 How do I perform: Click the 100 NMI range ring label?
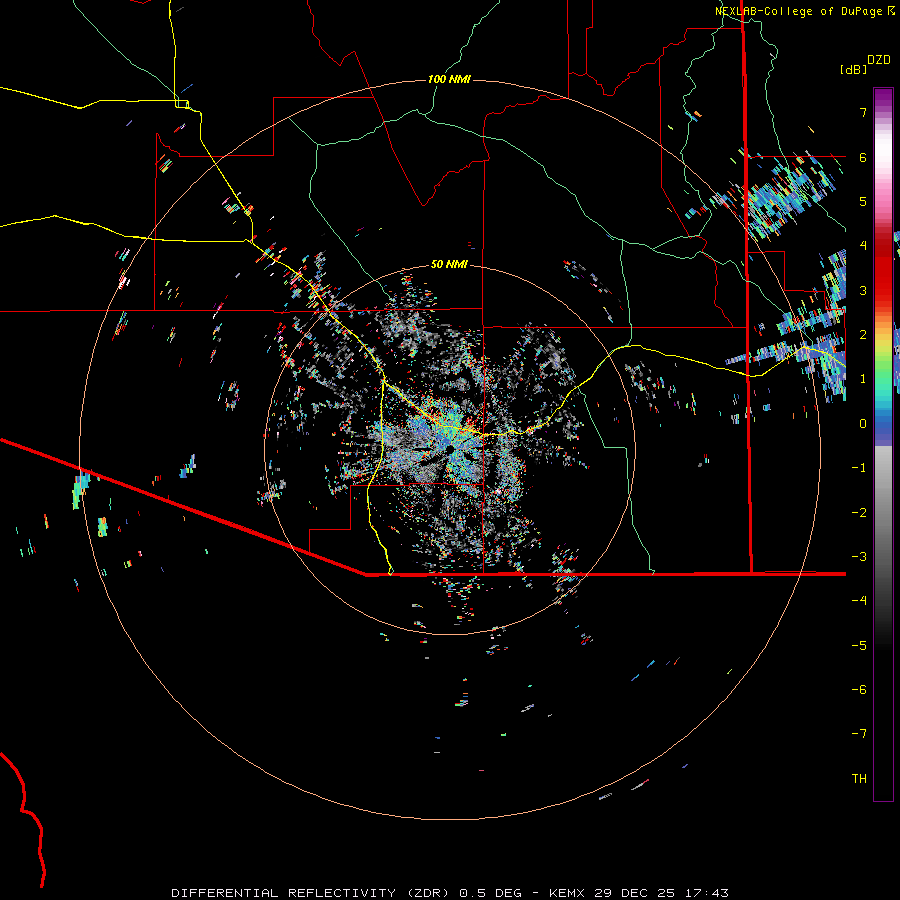click(x=449, y=79)
